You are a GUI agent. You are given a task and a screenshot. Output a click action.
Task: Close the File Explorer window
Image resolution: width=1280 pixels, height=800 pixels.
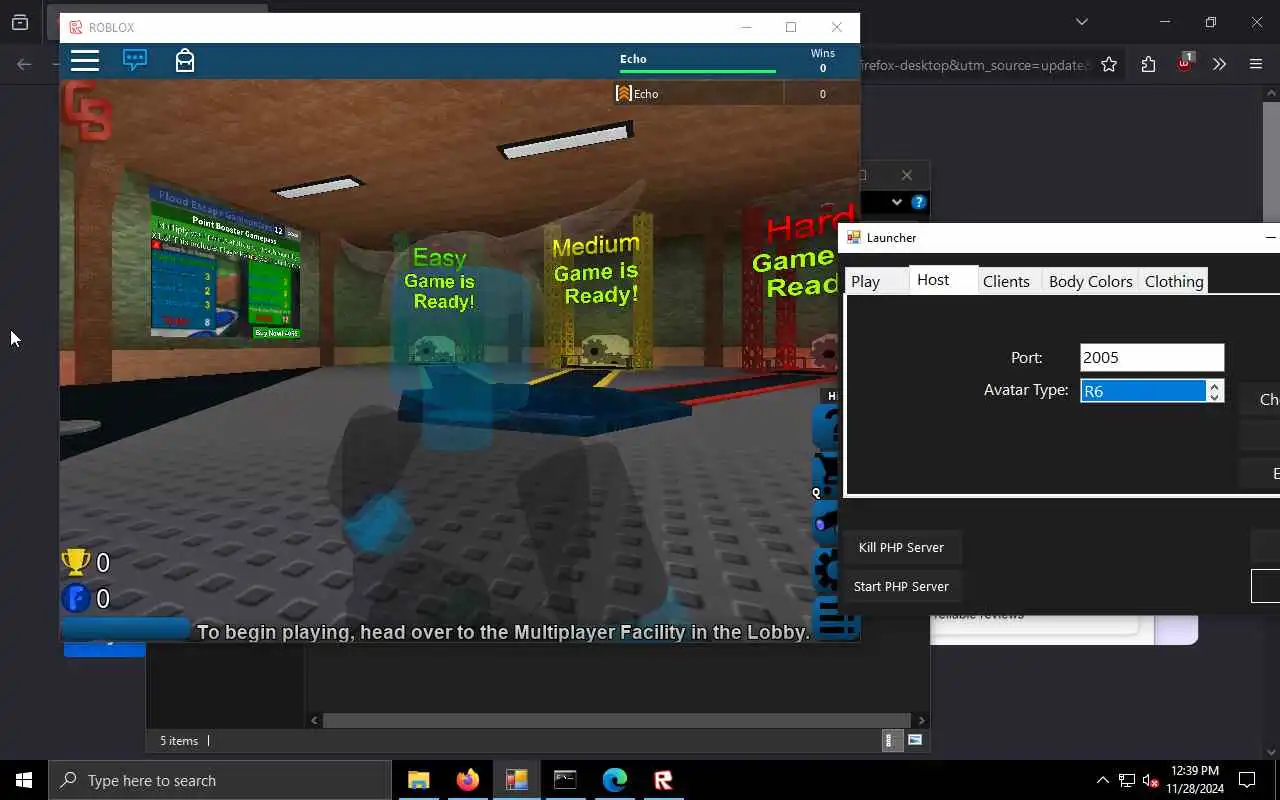click(907, 175)
